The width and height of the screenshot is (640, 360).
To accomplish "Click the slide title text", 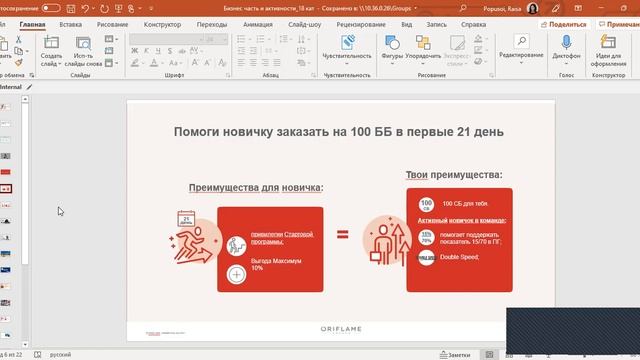I will point(339,132).
